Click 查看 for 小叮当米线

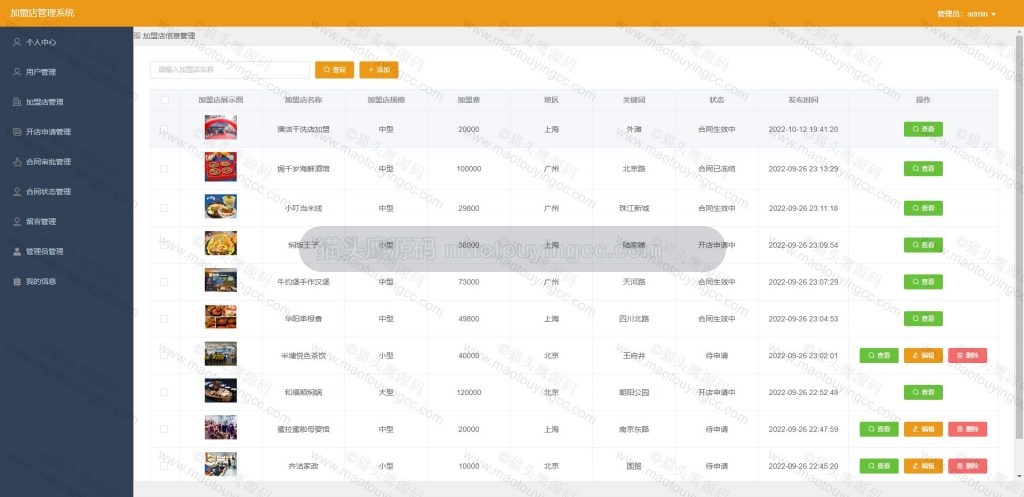click(x=923, y=208)
